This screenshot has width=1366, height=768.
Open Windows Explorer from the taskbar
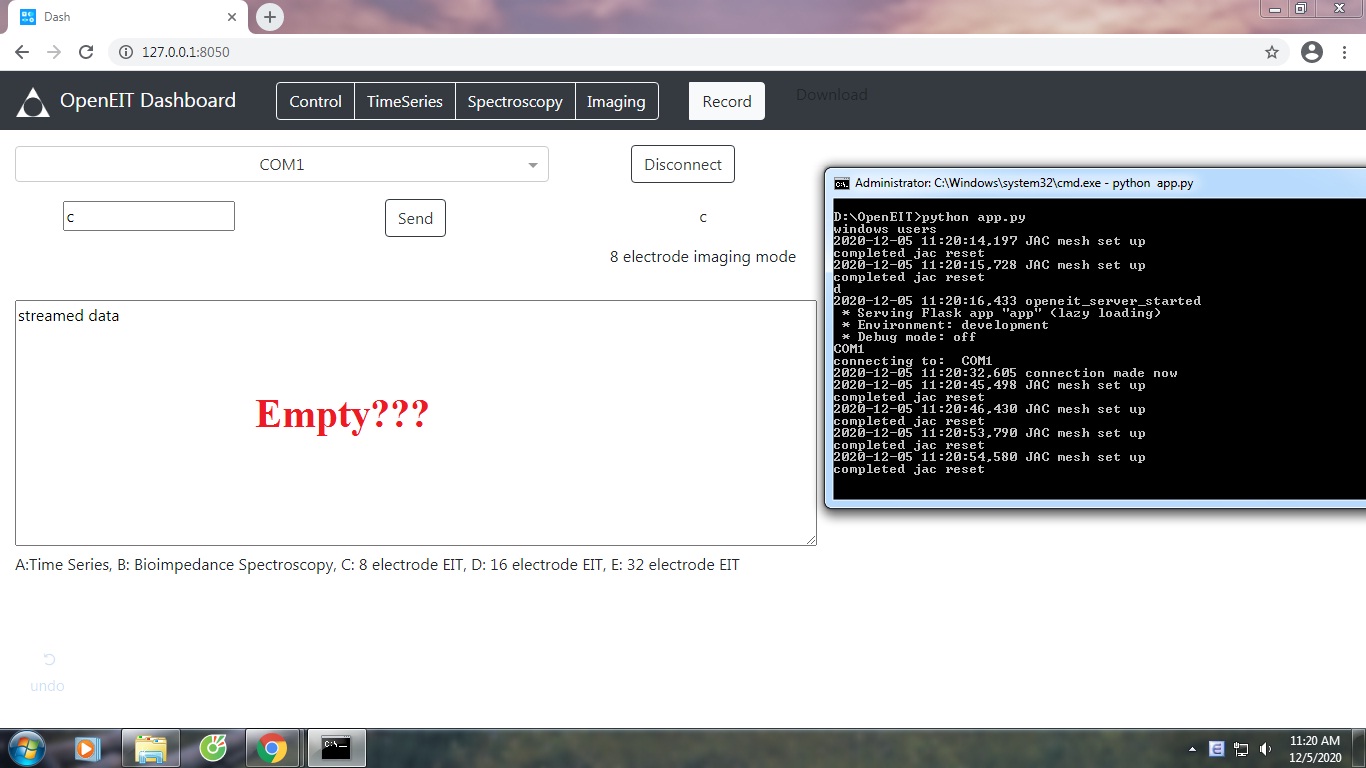click(x=150, y=747)
